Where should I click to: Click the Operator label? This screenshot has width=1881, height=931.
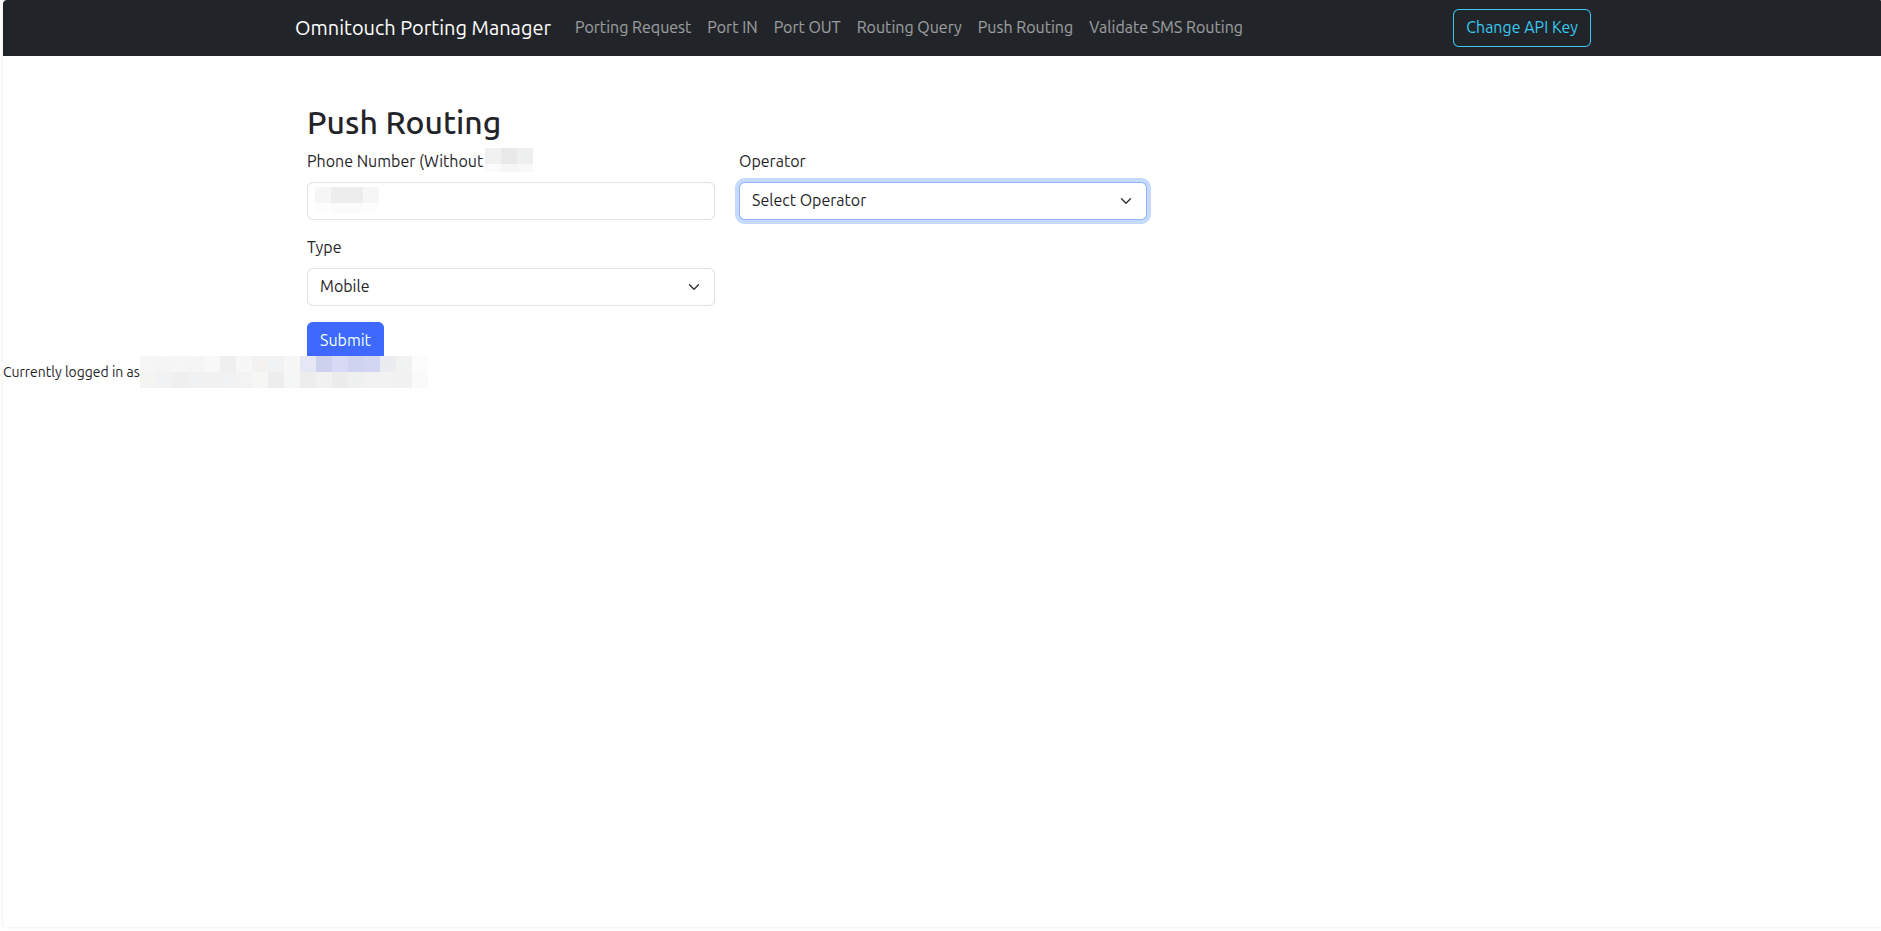pos(772,161)
